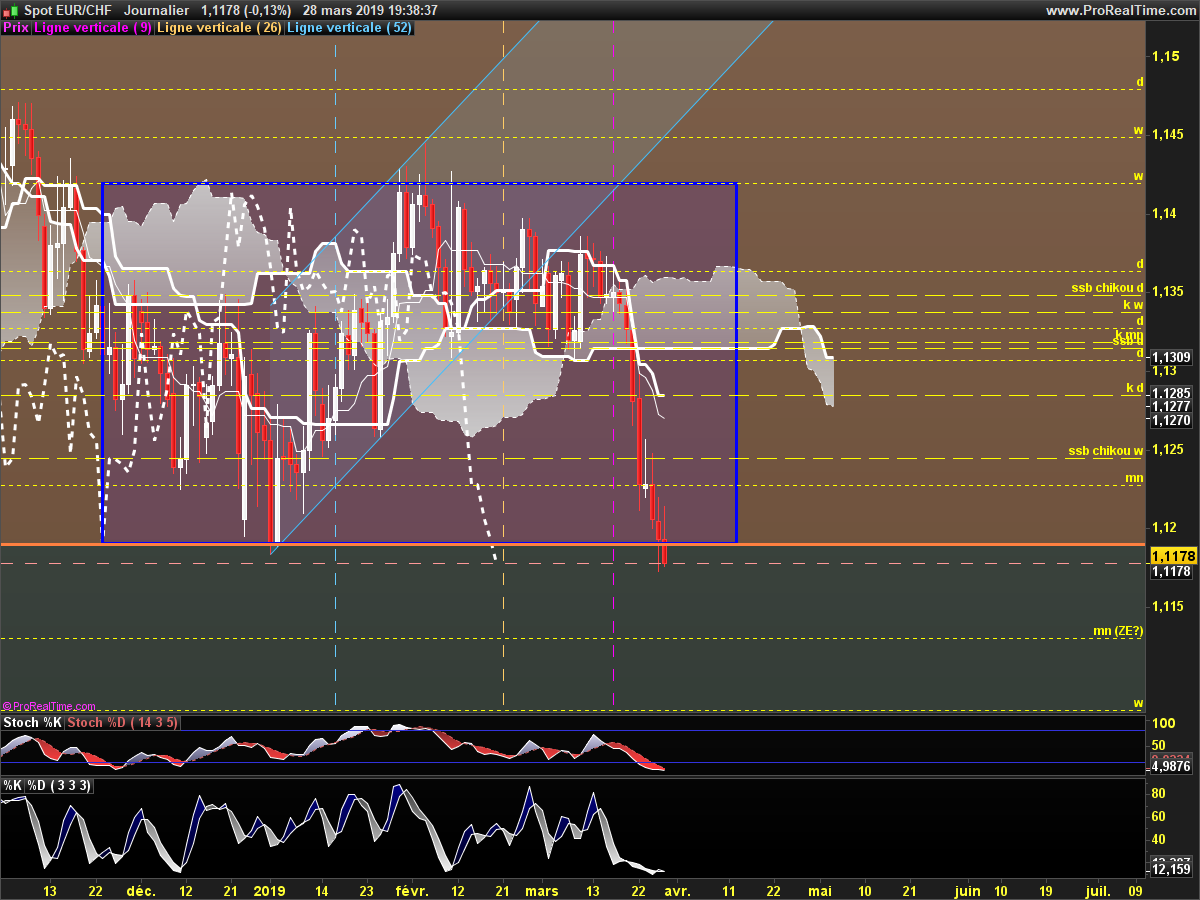Click the ssb chikou d level label
Screen dimensions: 1200x900
1105,288
